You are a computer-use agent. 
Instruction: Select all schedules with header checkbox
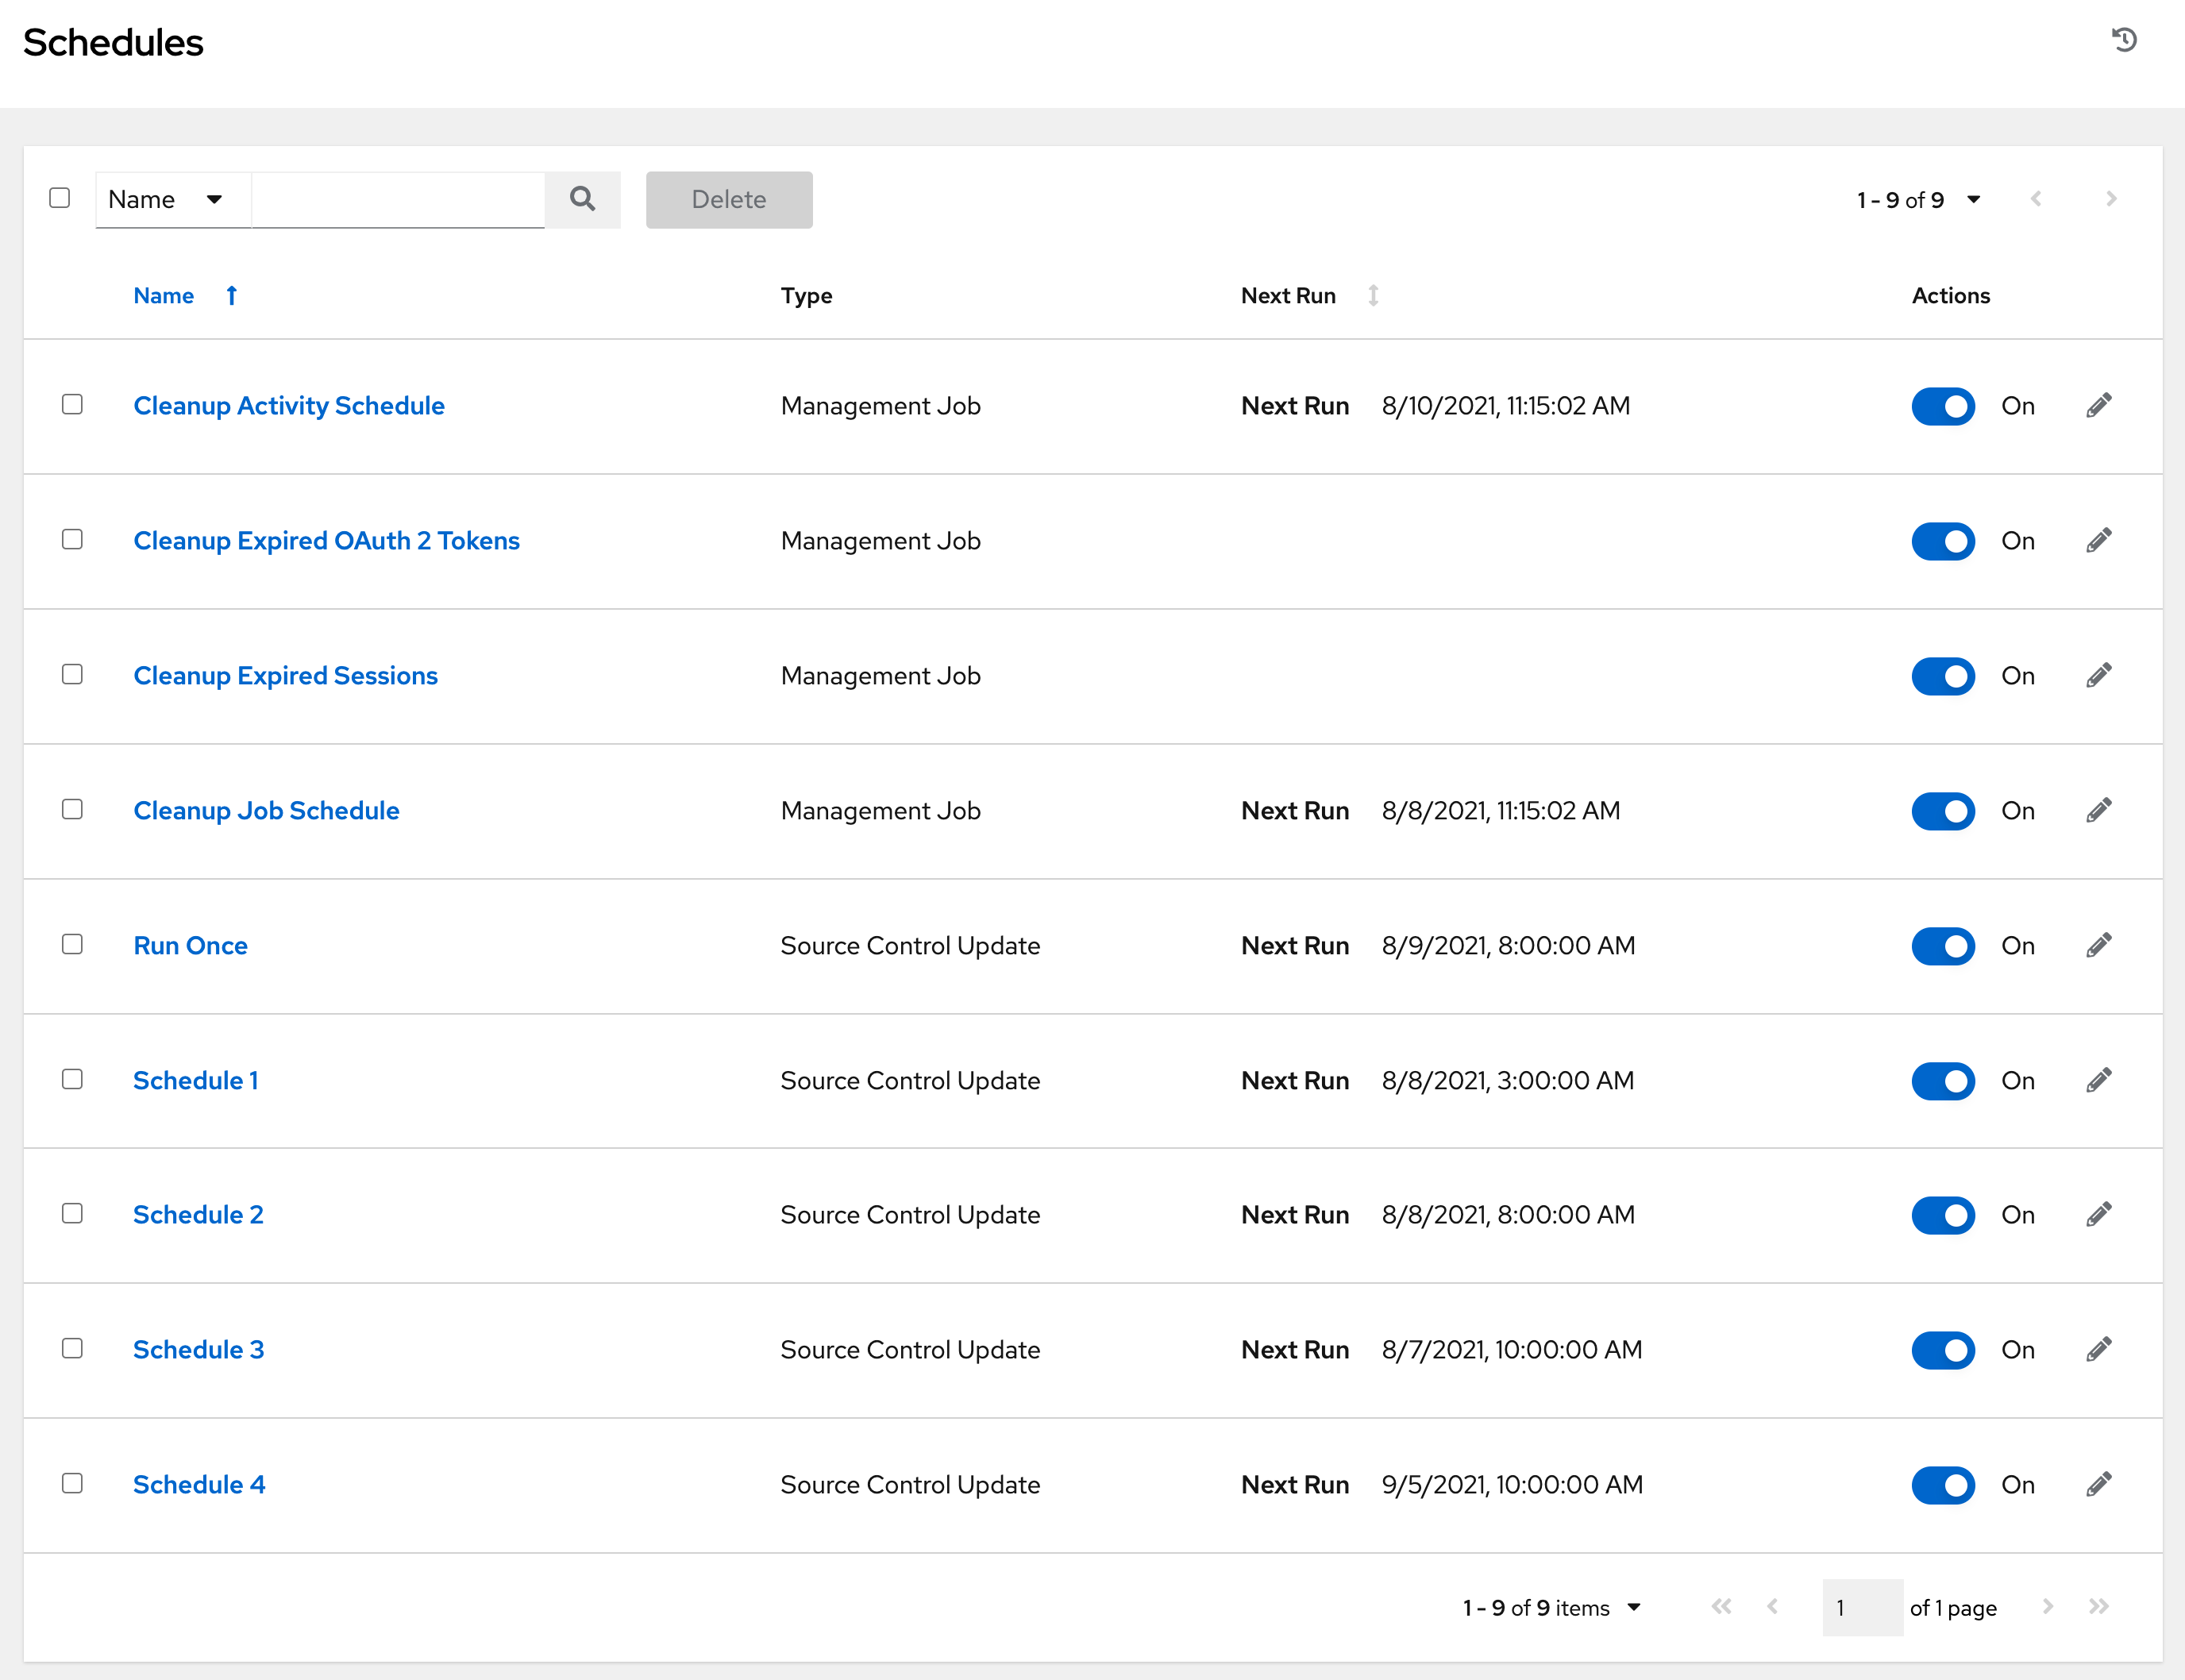click(59, 198)
